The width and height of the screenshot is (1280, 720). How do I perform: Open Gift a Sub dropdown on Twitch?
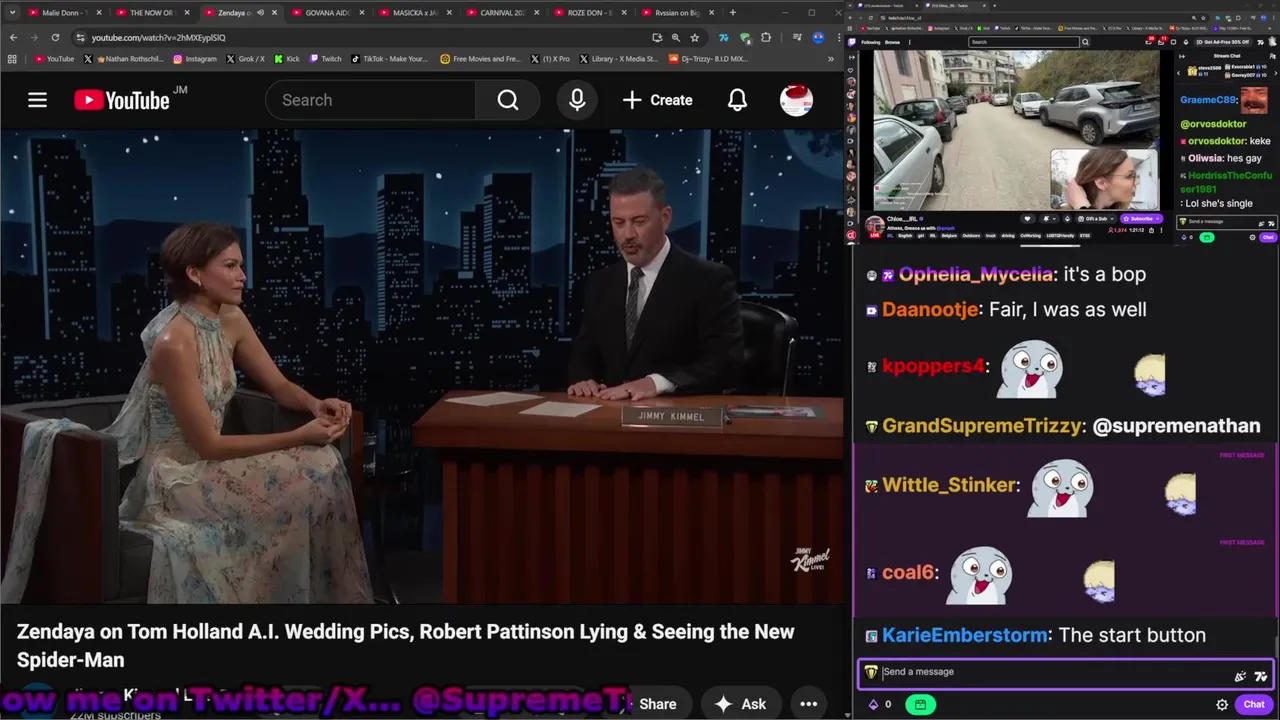pyautogui.click(x=1098, y=218)
